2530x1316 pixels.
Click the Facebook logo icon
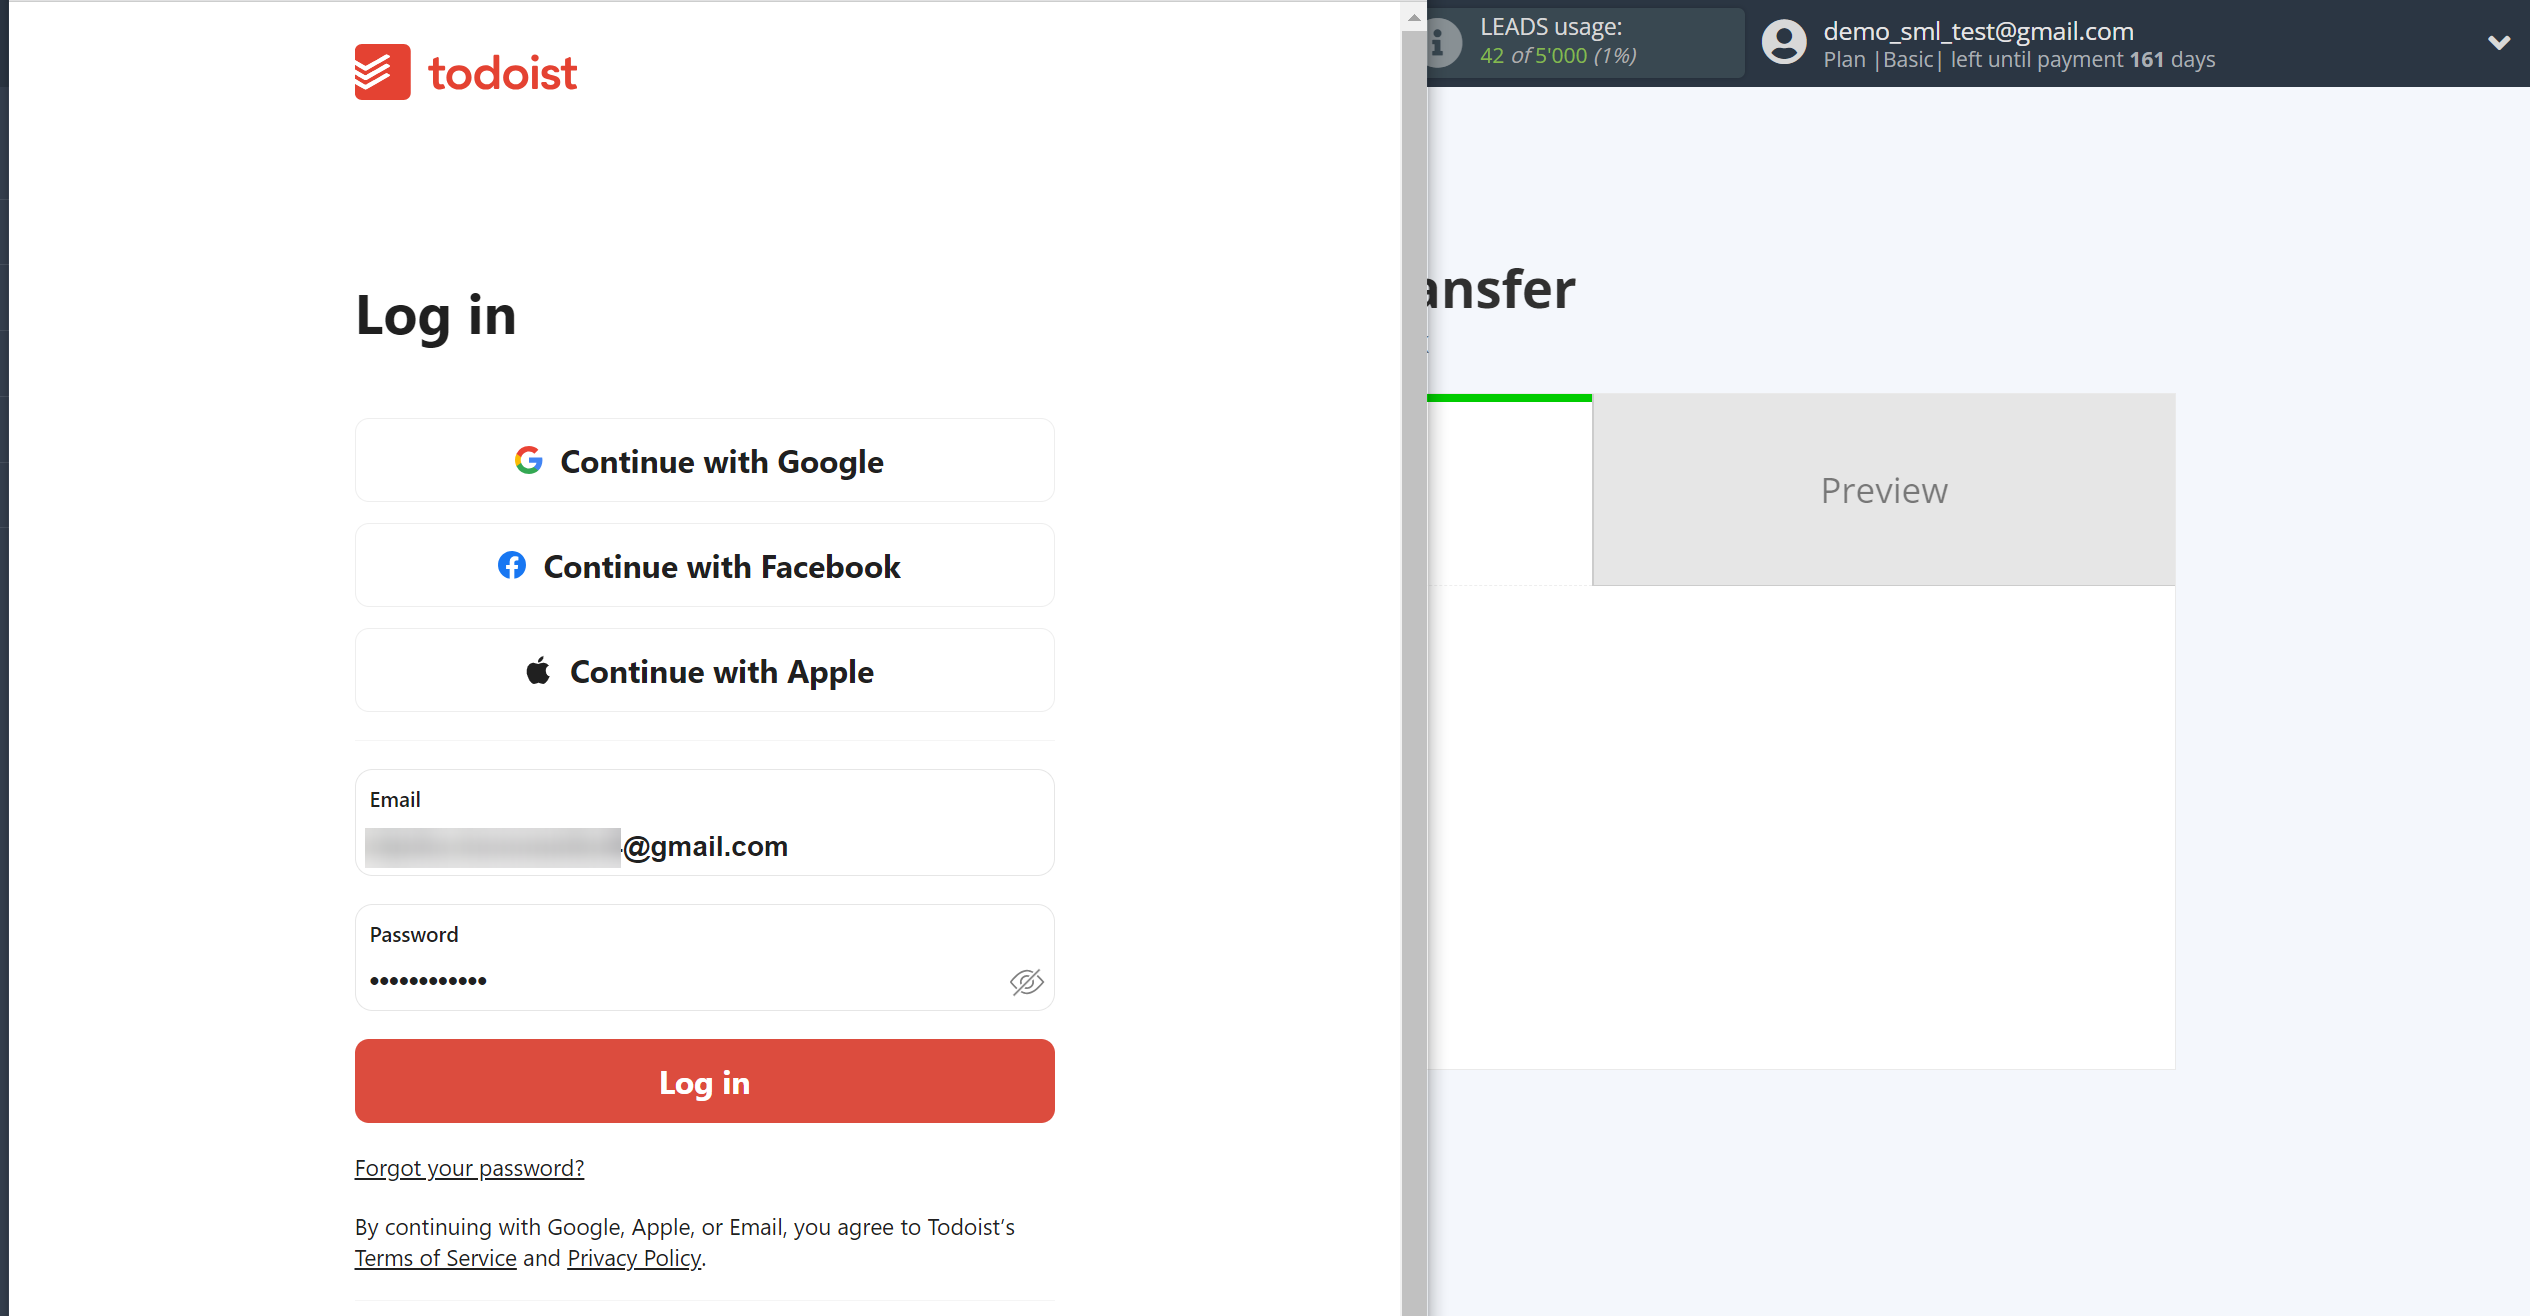[510, 566]
